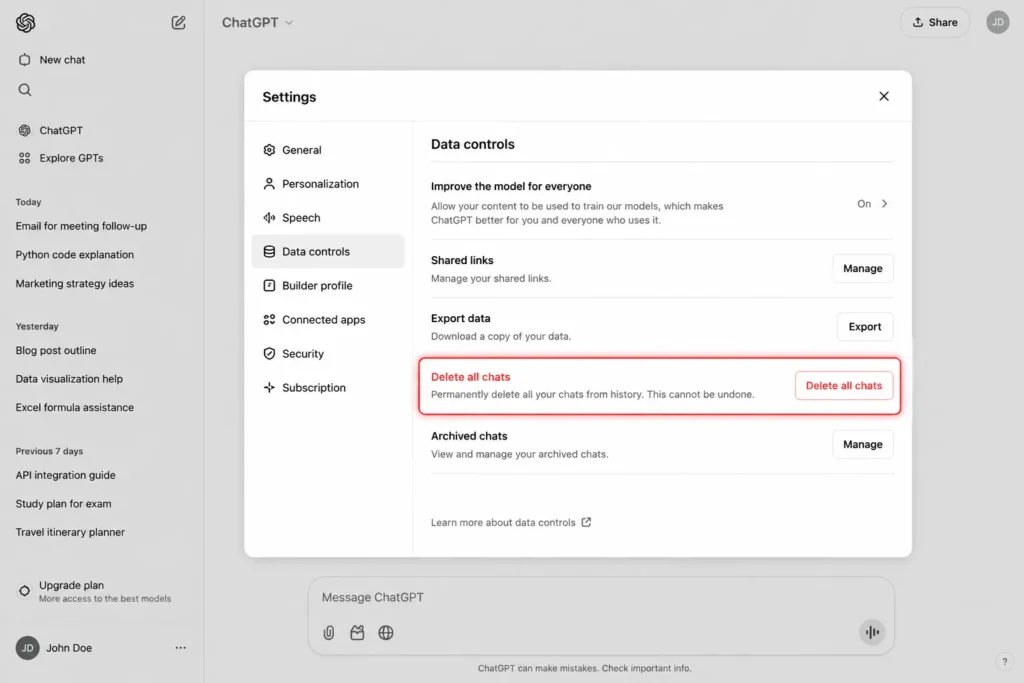1024x683 pixels.
Task: Click the Share button at top
Action: 935,22
